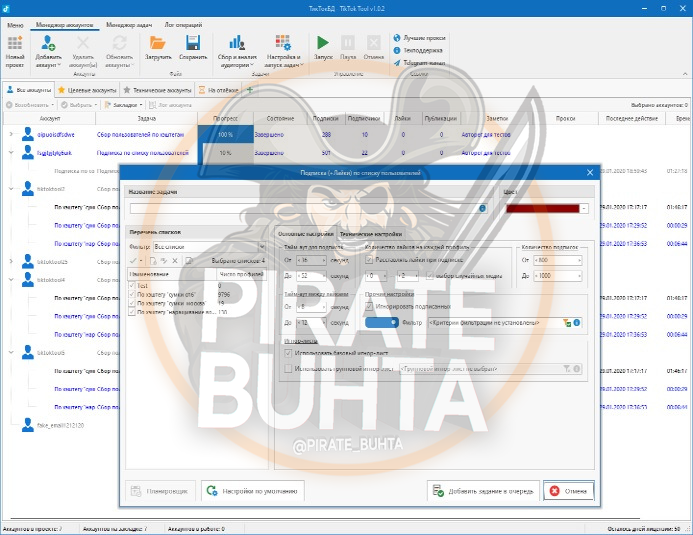Toggle send likes when subscribing checkbox
The width and height of the screenshot is (693, 535).
click(x=369, y=260)
